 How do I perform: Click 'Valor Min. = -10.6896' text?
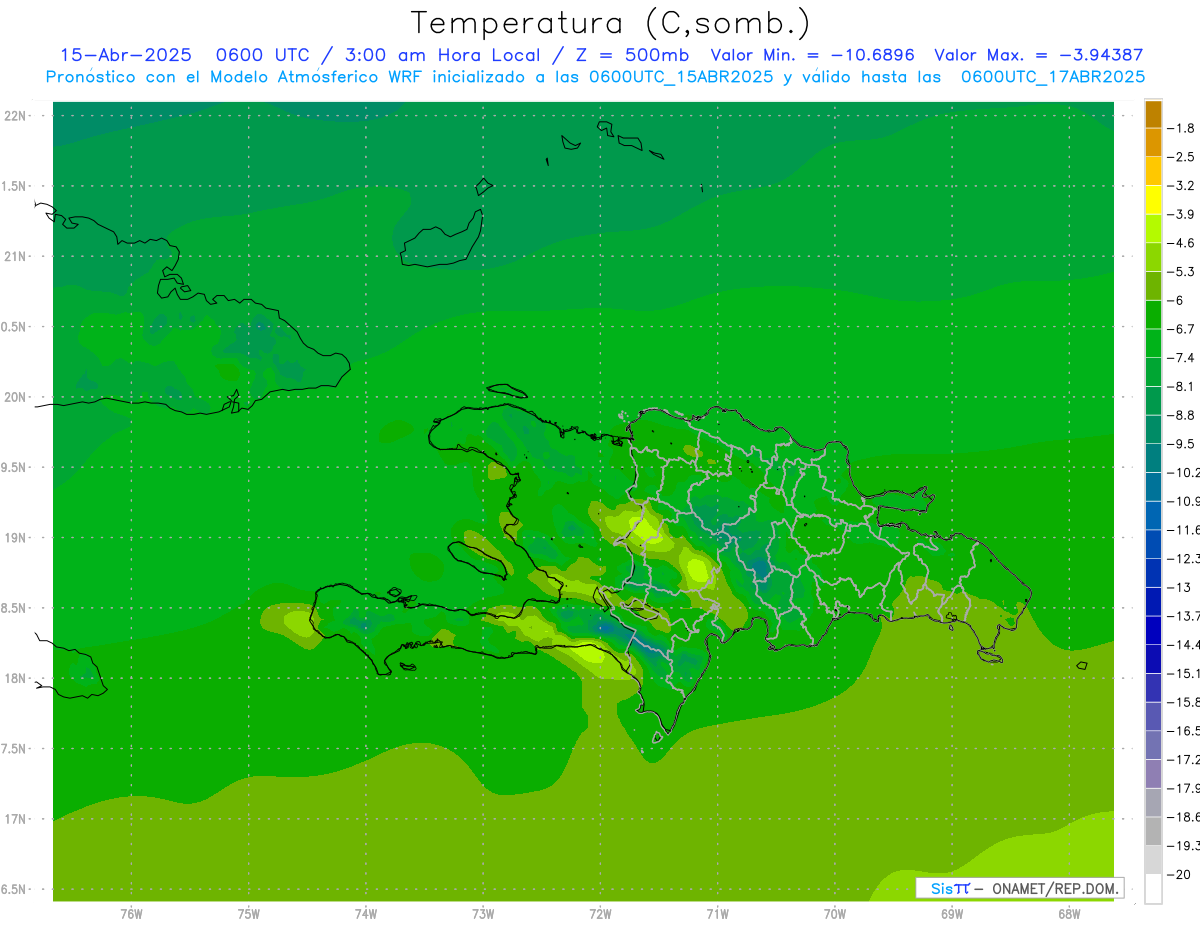(812, 55)
